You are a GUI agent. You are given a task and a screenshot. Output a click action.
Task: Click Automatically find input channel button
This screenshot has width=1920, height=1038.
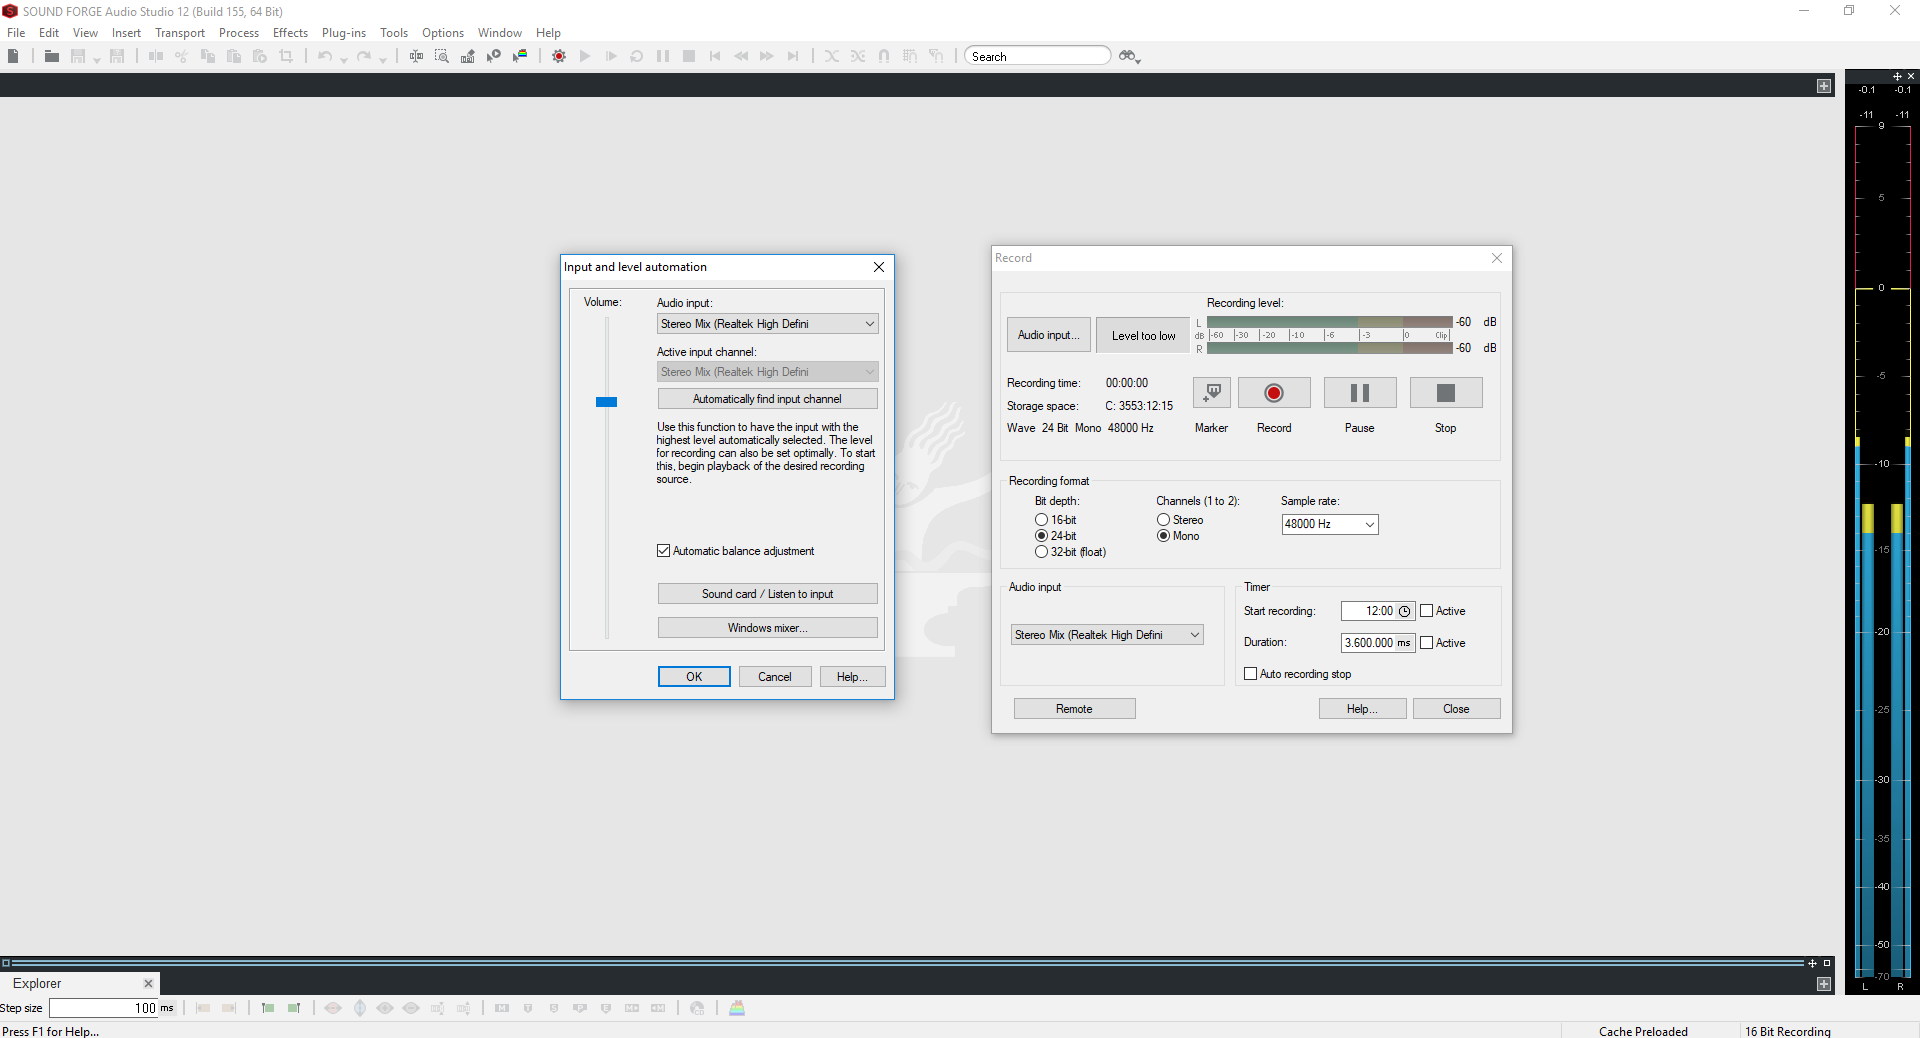(767, 399)
